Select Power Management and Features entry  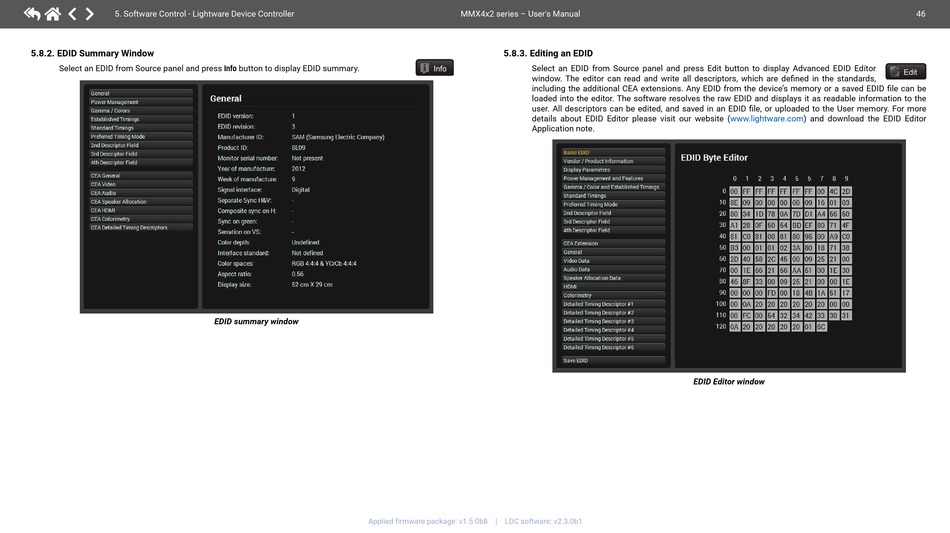click(x=613, y=179)
